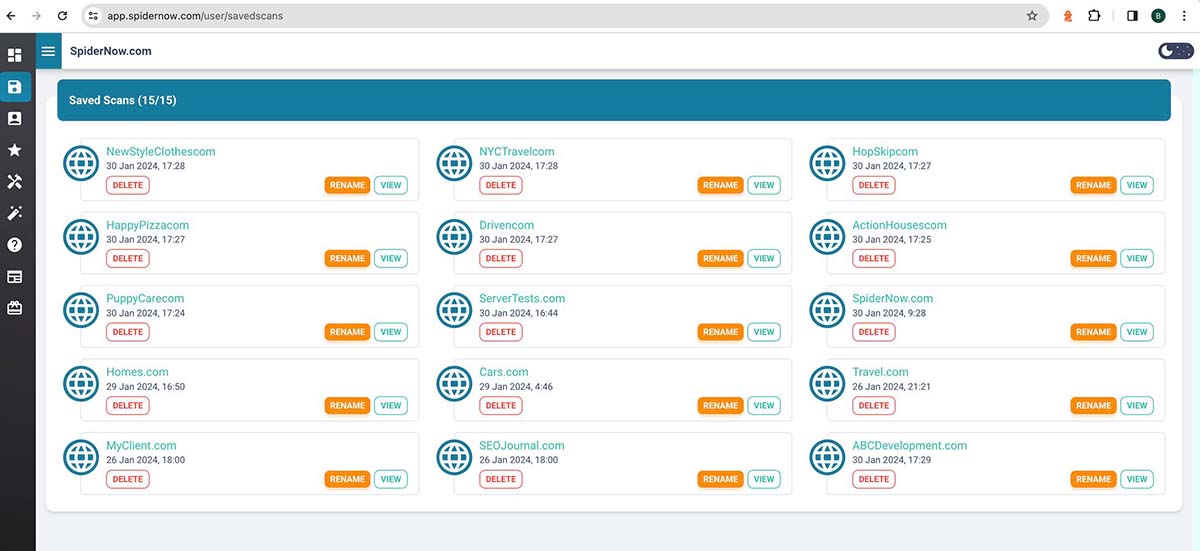Delete the ABCDevelopment.com scan
Viewport: 1200px width, 551px height.
(874, 479)
